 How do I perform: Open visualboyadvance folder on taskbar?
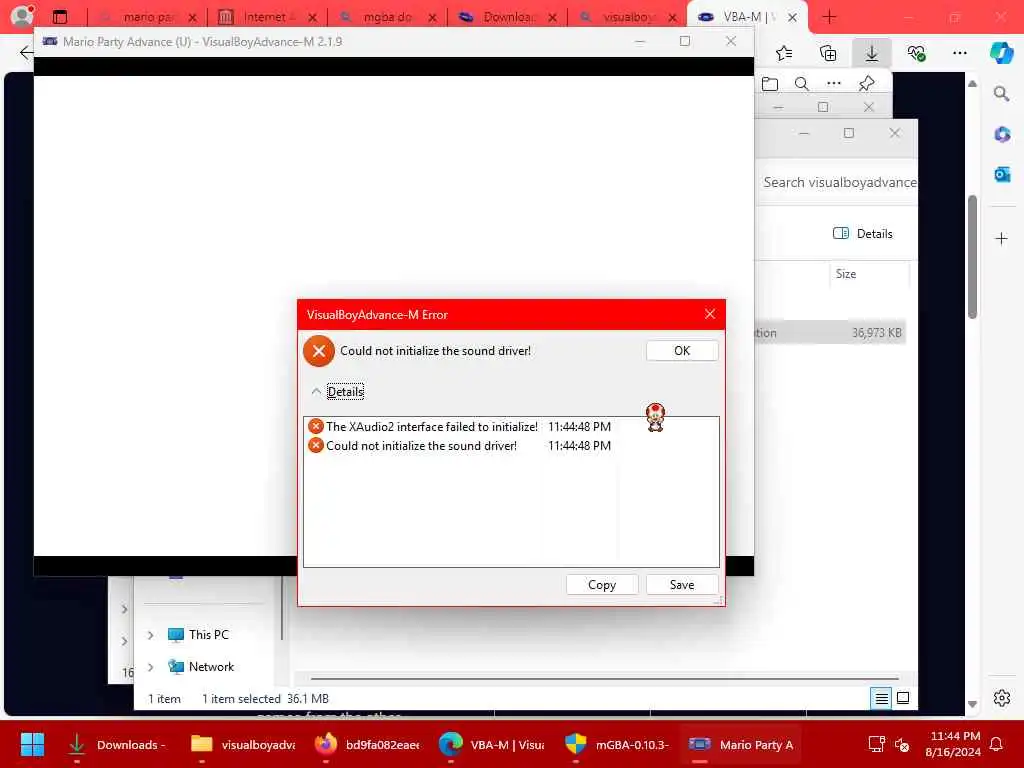pyautogui.click(x=242, y=744)
